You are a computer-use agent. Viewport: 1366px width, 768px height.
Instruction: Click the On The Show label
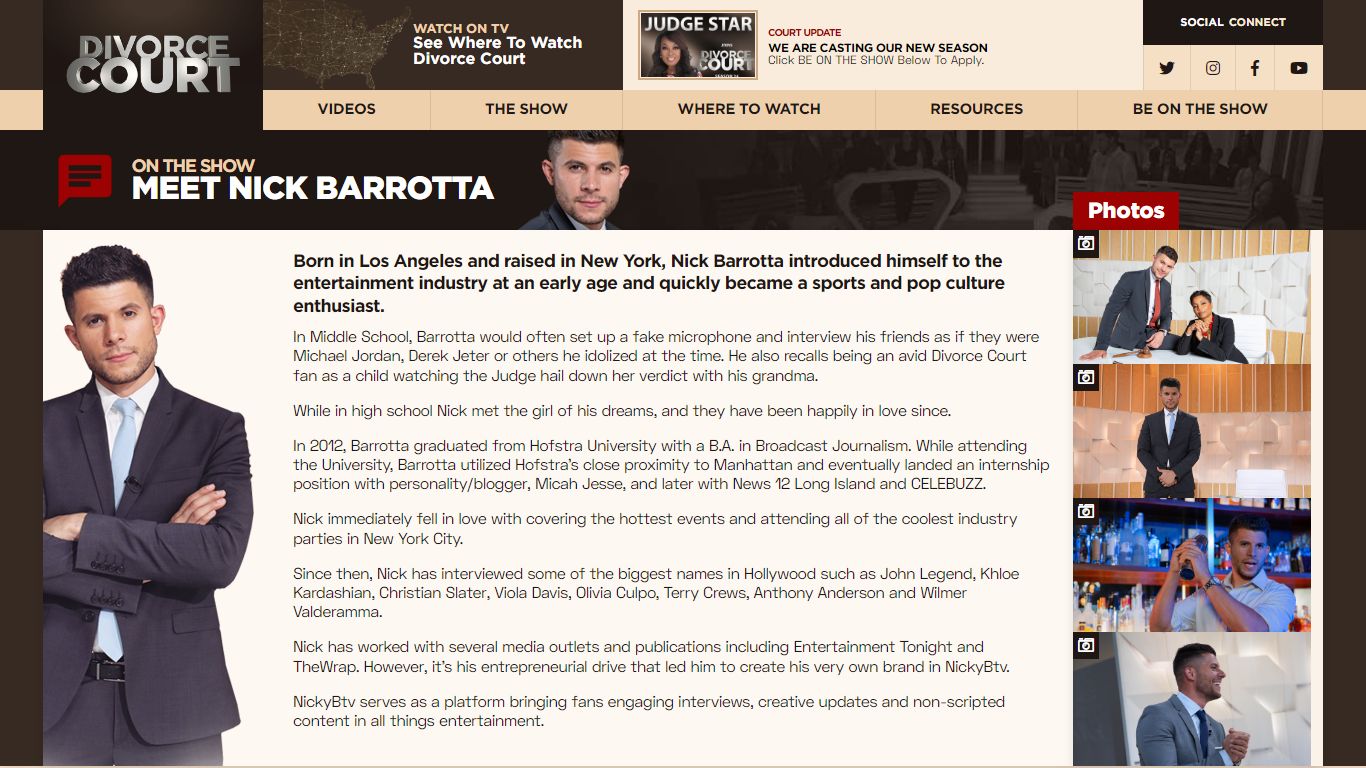(x=193, y=165)
